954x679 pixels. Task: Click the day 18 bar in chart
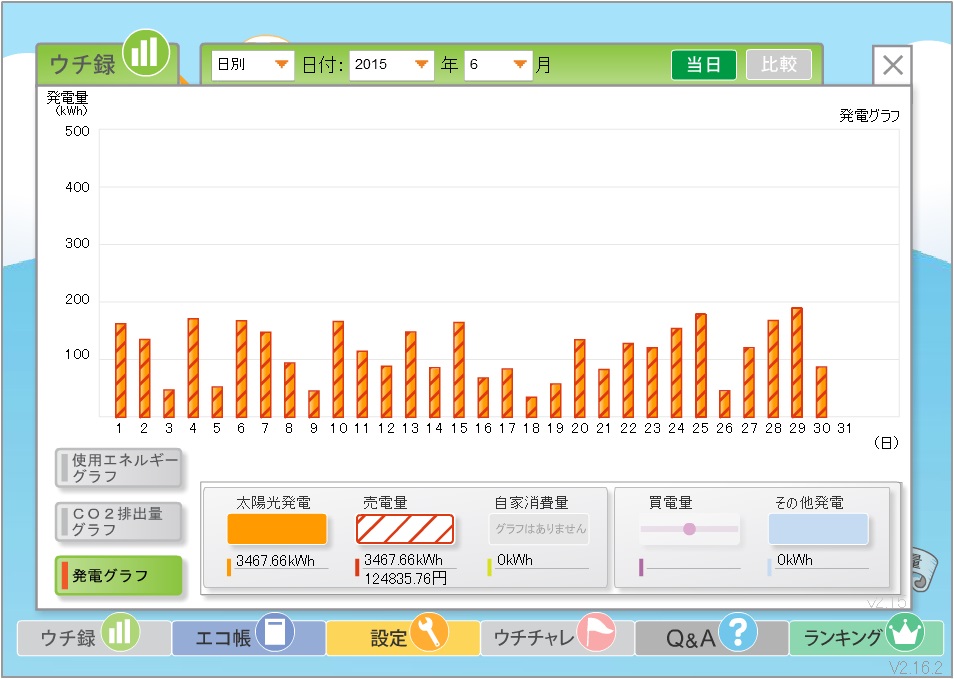[531, 407]
